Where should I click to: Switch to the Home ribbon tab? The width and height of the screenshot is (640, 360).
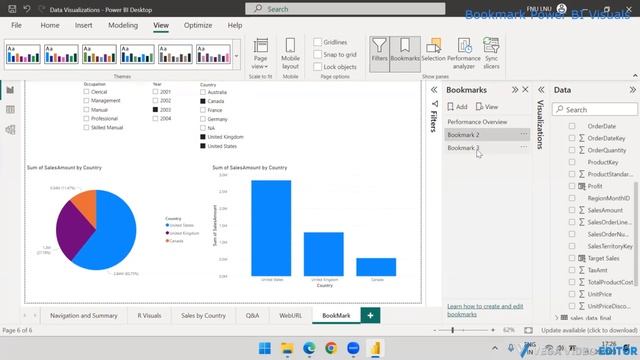(50, 25)
